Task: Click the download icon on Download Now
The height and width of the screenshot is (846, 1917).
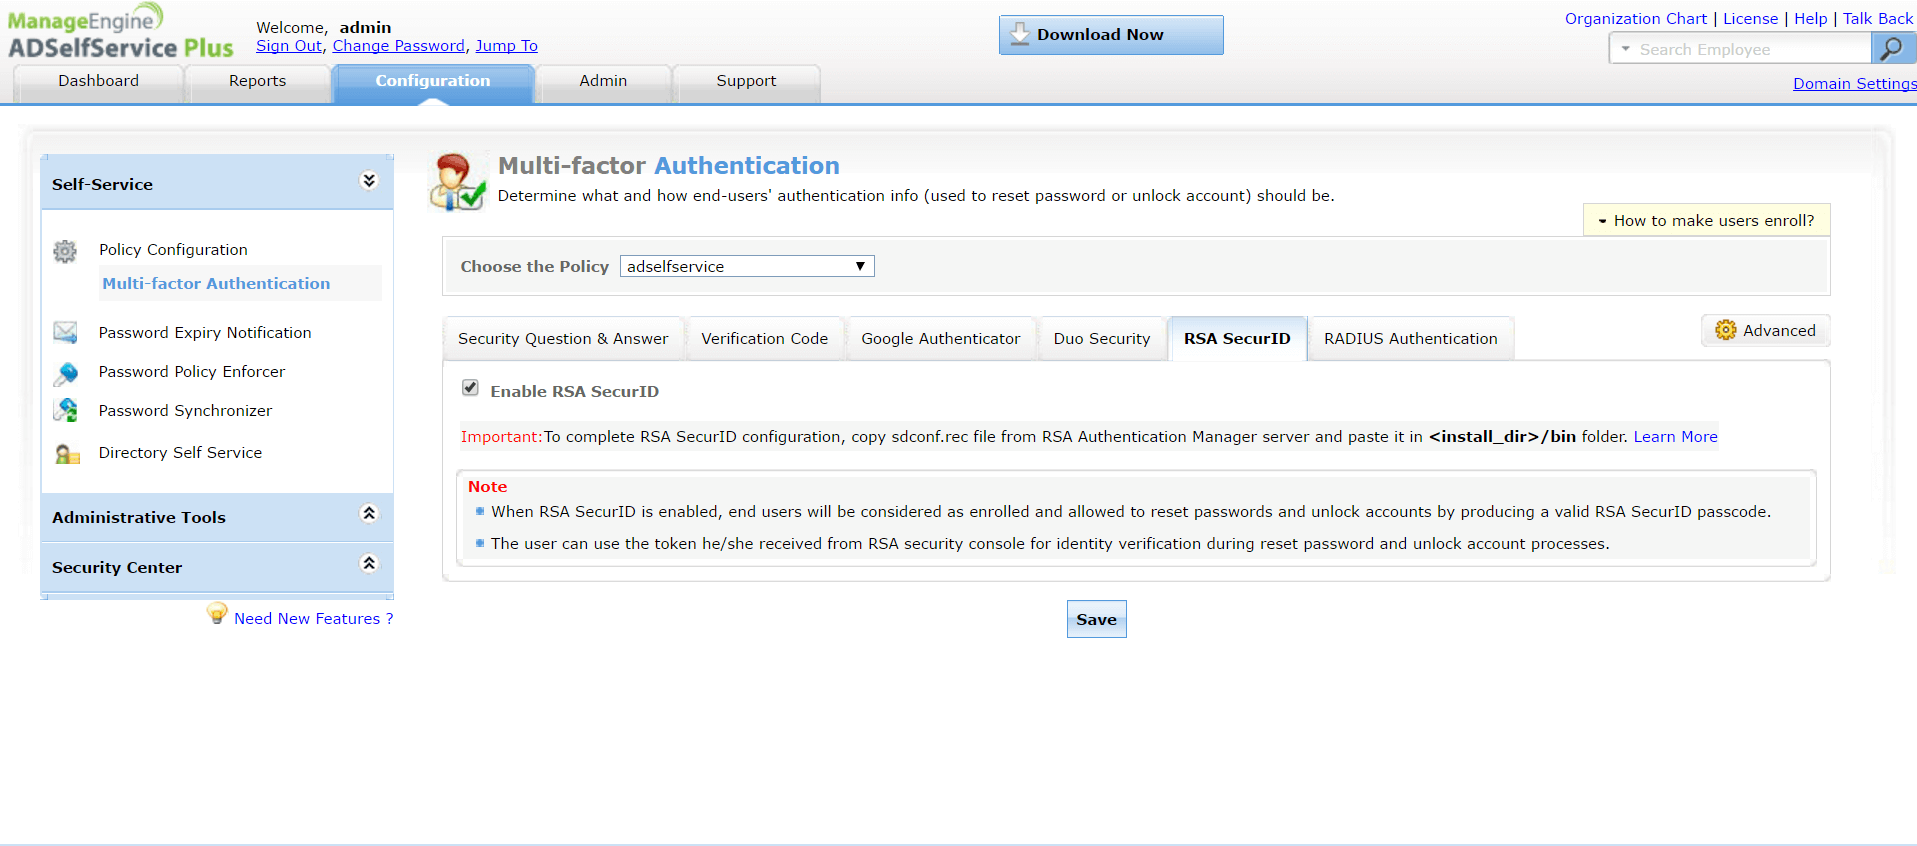Action: tap(1019, 33)
